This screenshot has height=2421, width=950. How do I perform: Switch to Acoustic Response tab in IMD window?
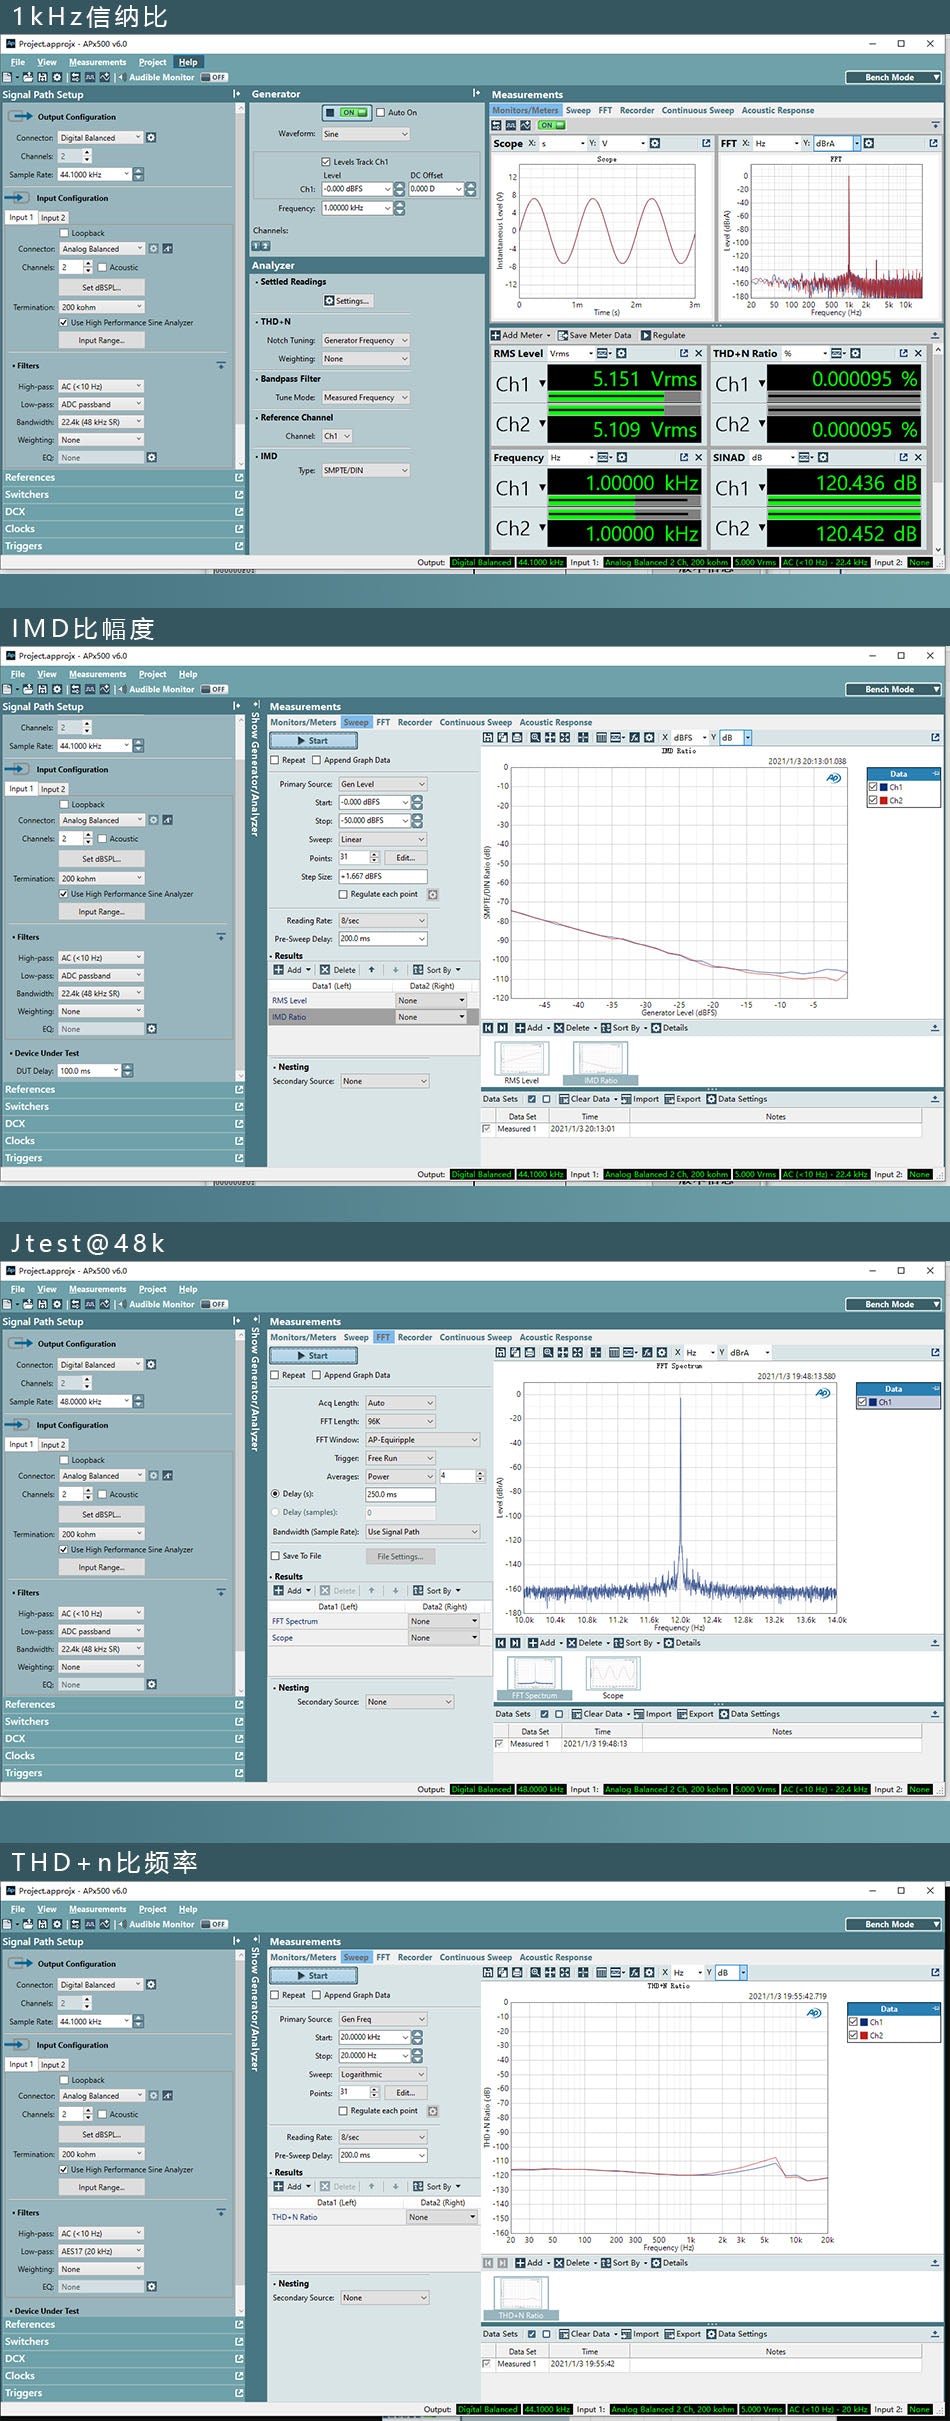click(556, 722)
